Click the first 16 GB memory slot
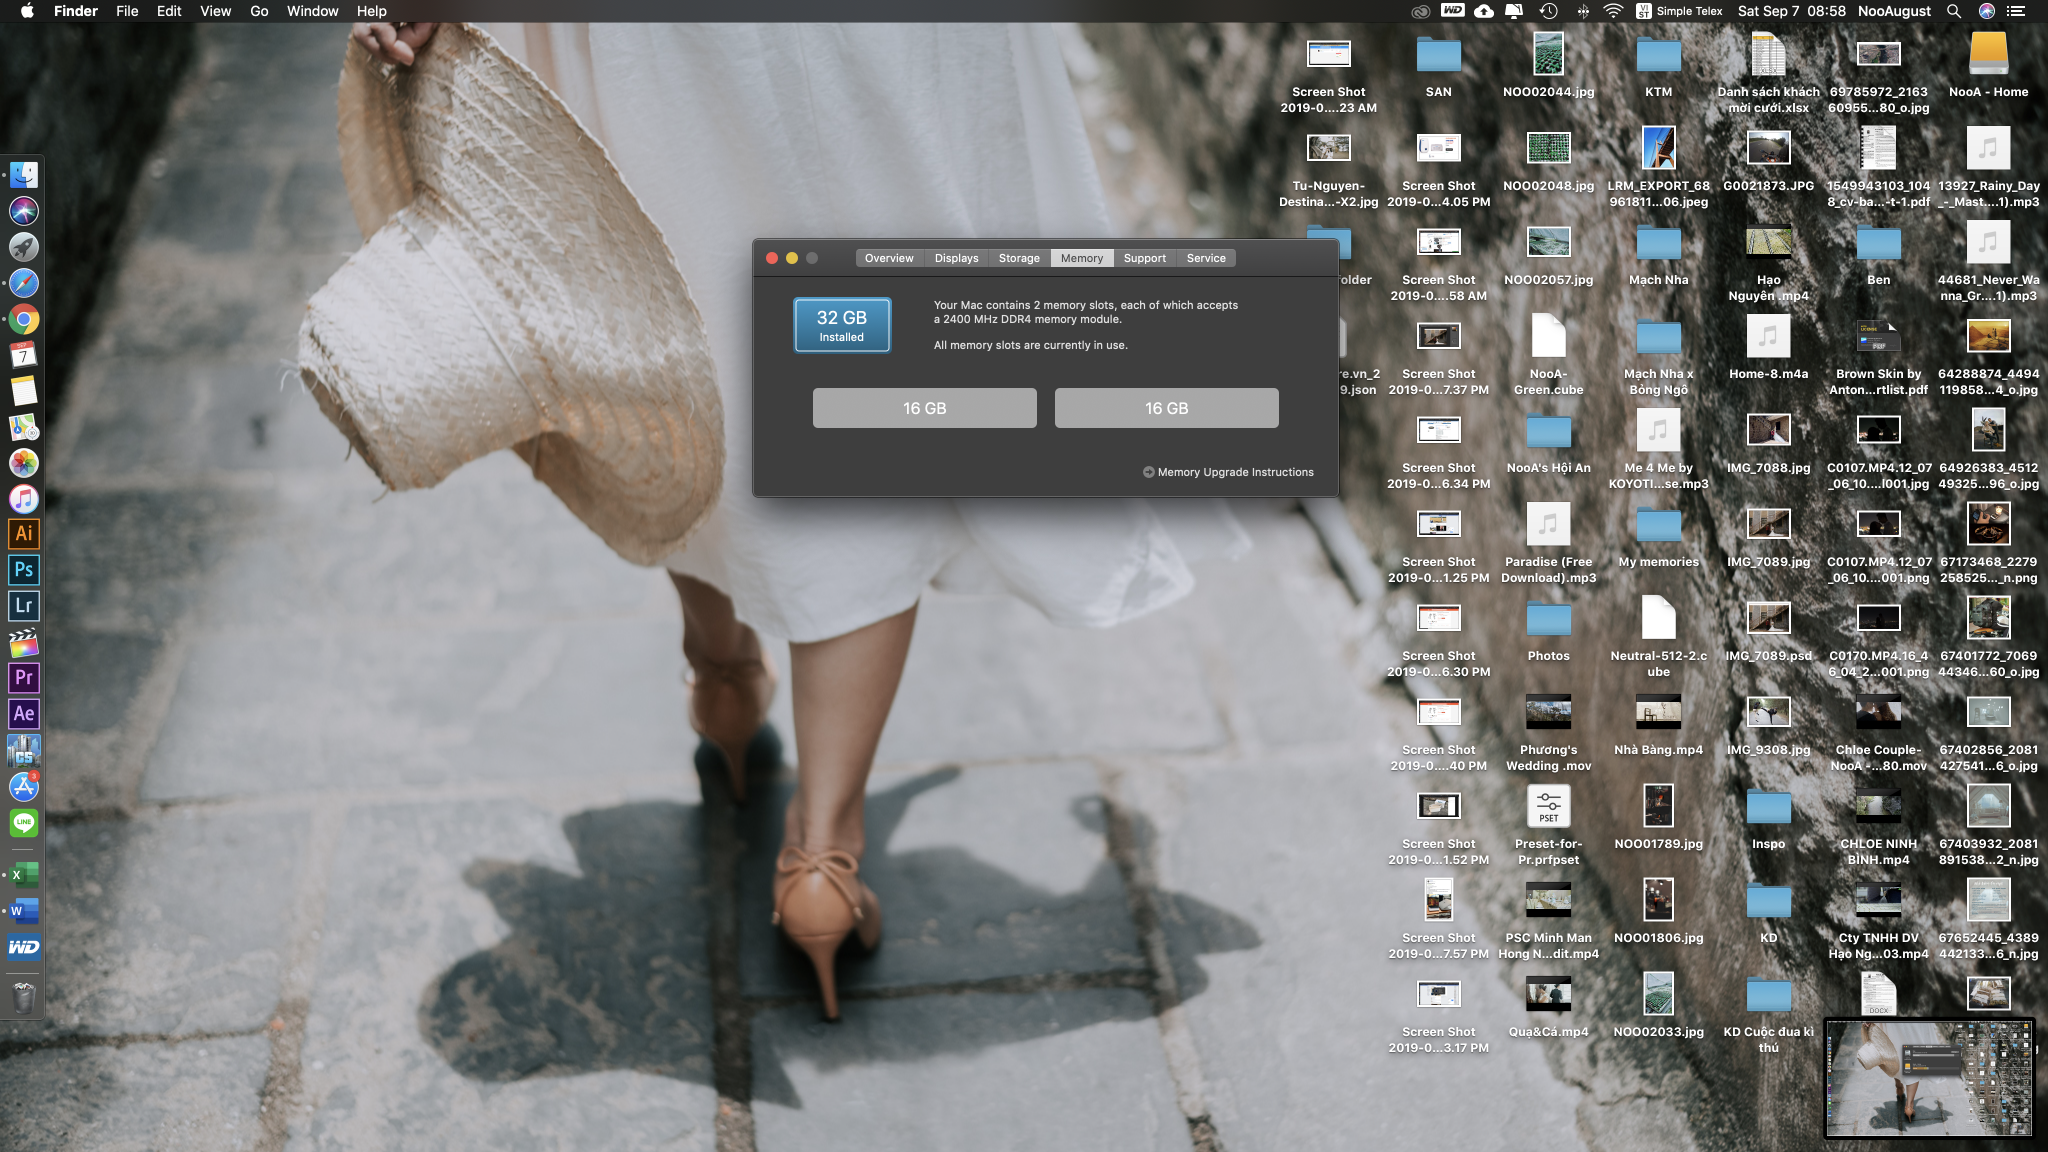2048x1152 pixels. tap(924, 408)
